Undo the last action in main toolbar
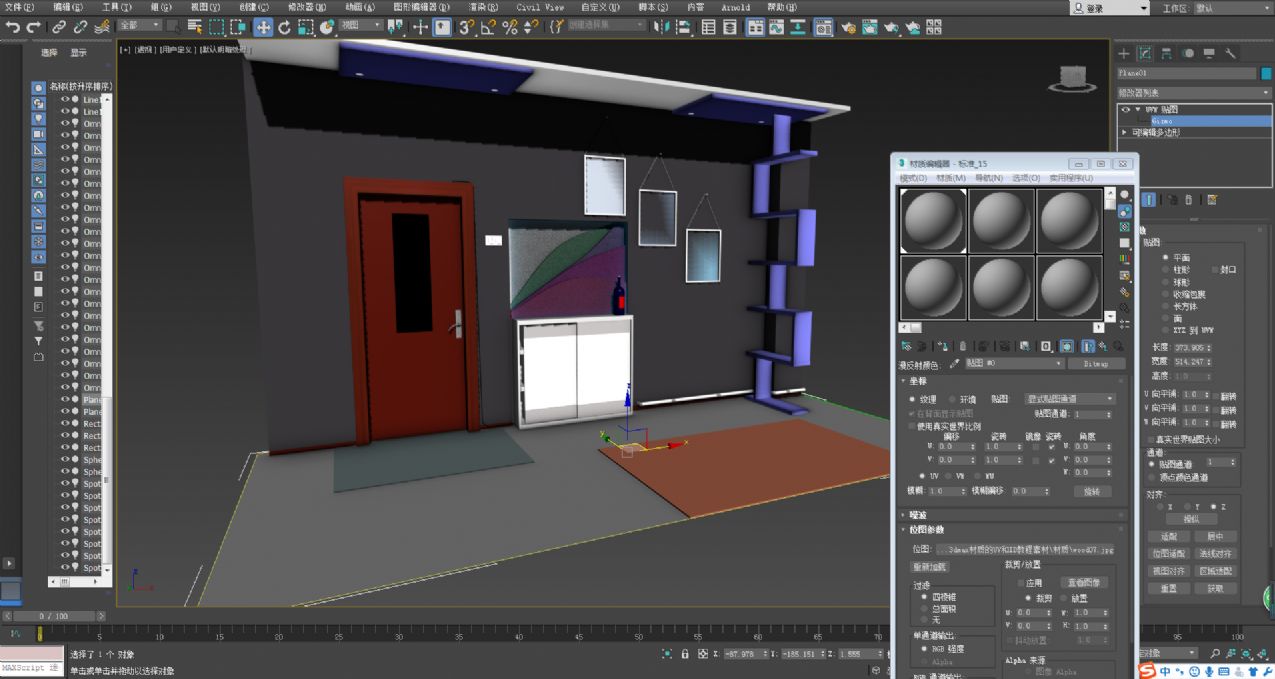 (13, 27)
